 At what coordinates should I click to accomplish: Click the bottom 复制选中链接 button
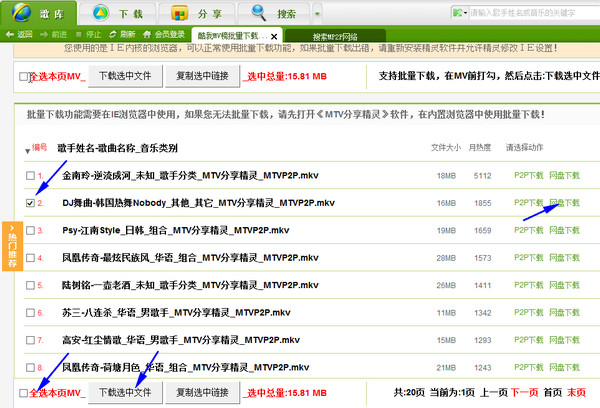coord(202,392)
